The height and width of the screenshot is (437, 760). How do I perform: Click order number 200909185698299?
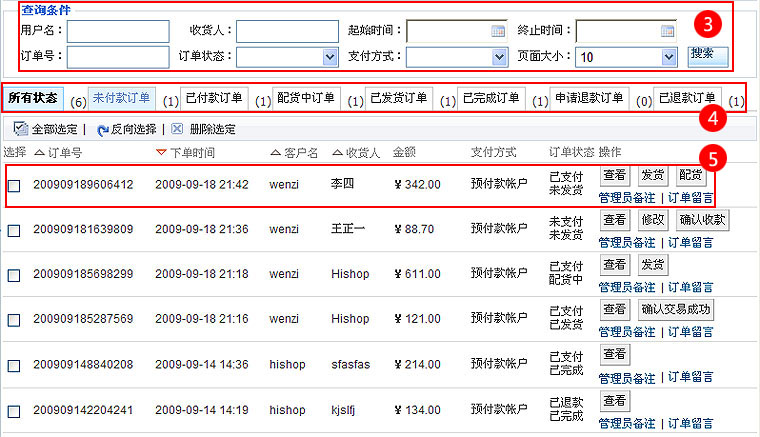83,274
